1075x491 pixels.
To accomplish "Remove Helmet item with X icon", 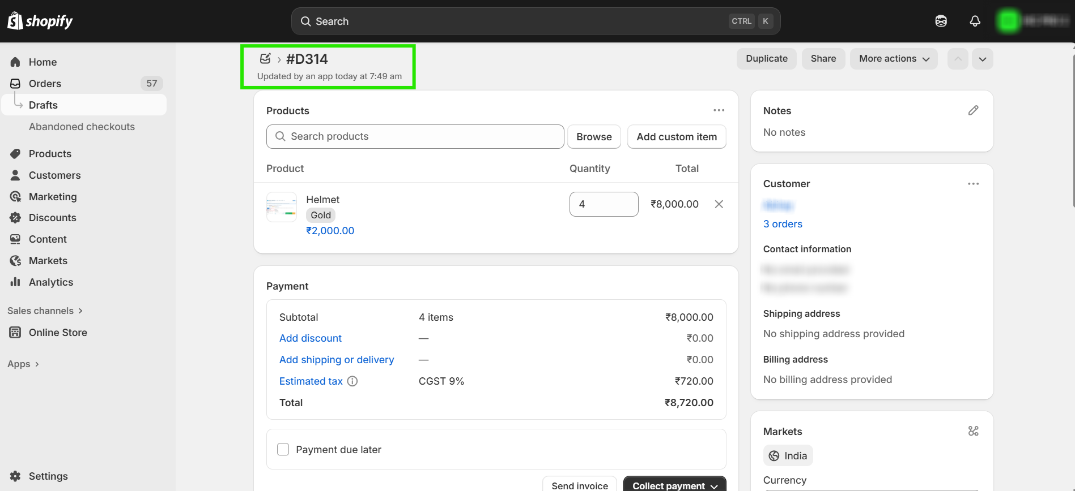I will pos(718,204).
